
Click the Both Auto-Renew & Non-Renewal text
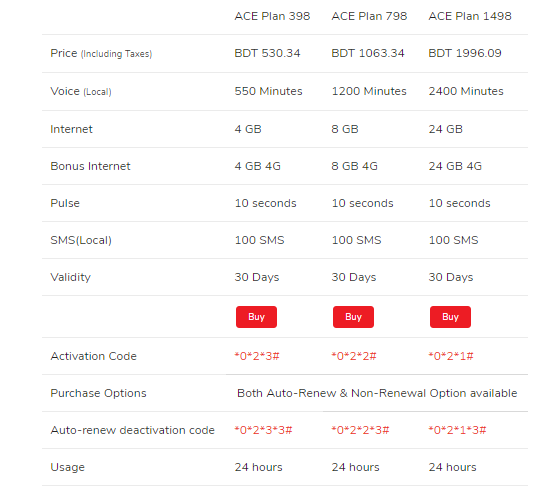(x=331, y=393)
